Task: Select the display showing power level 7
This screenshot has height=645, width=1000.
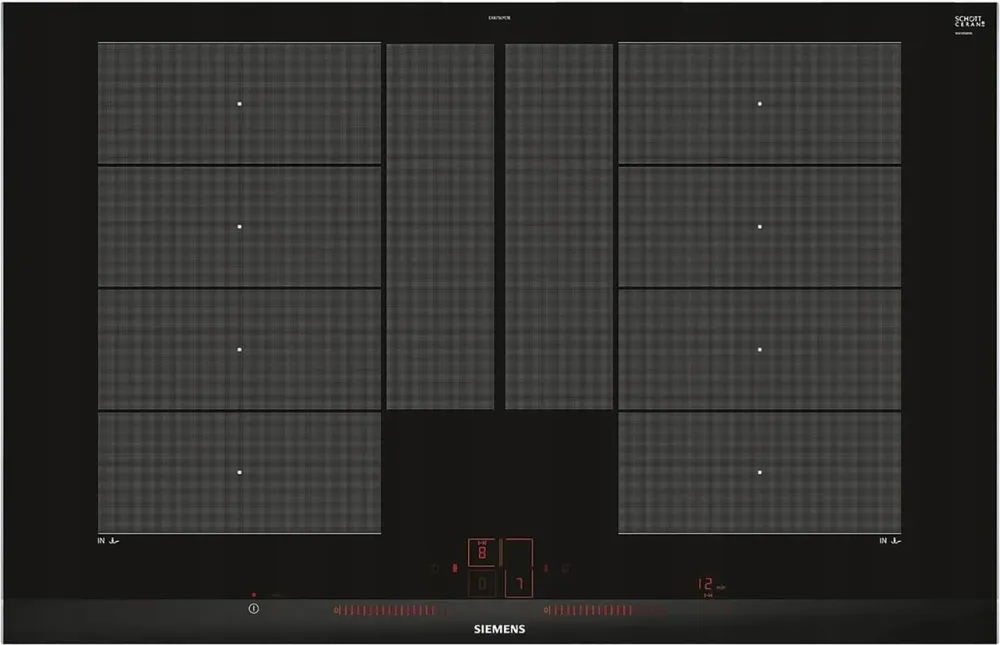Action: pyautogui.click(x=518, y=583)
